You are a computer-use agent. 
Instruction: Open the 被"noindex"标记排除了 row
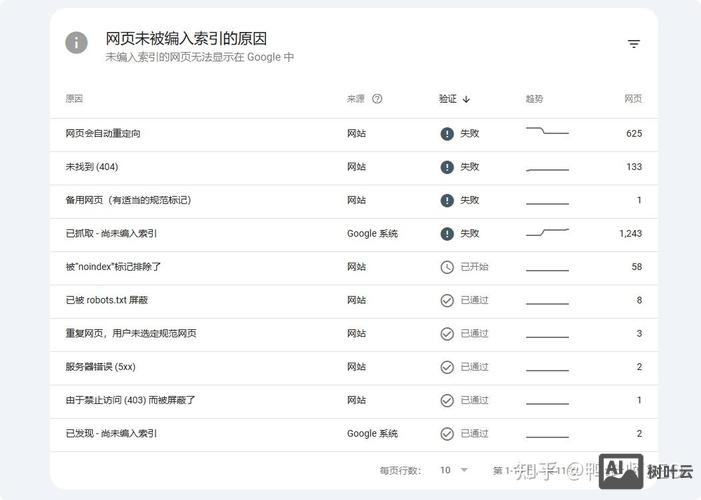[x=354, y=268]
